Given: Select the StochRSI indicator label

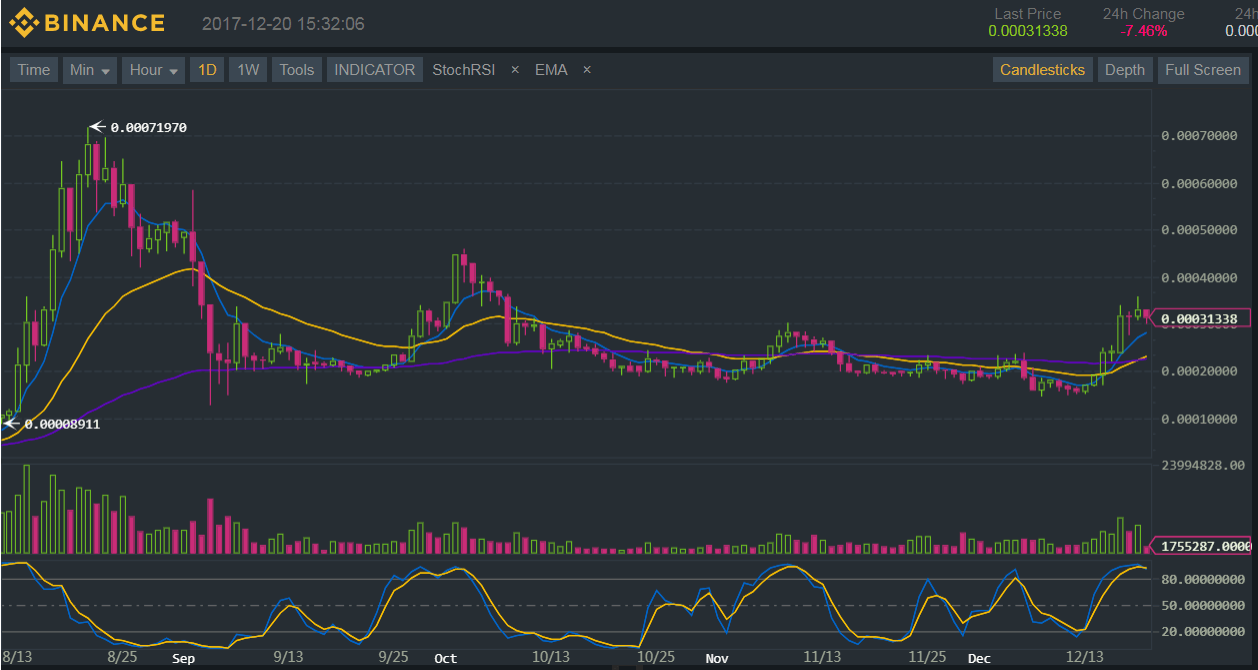Looking at the screenshot, I should point(464,70).
